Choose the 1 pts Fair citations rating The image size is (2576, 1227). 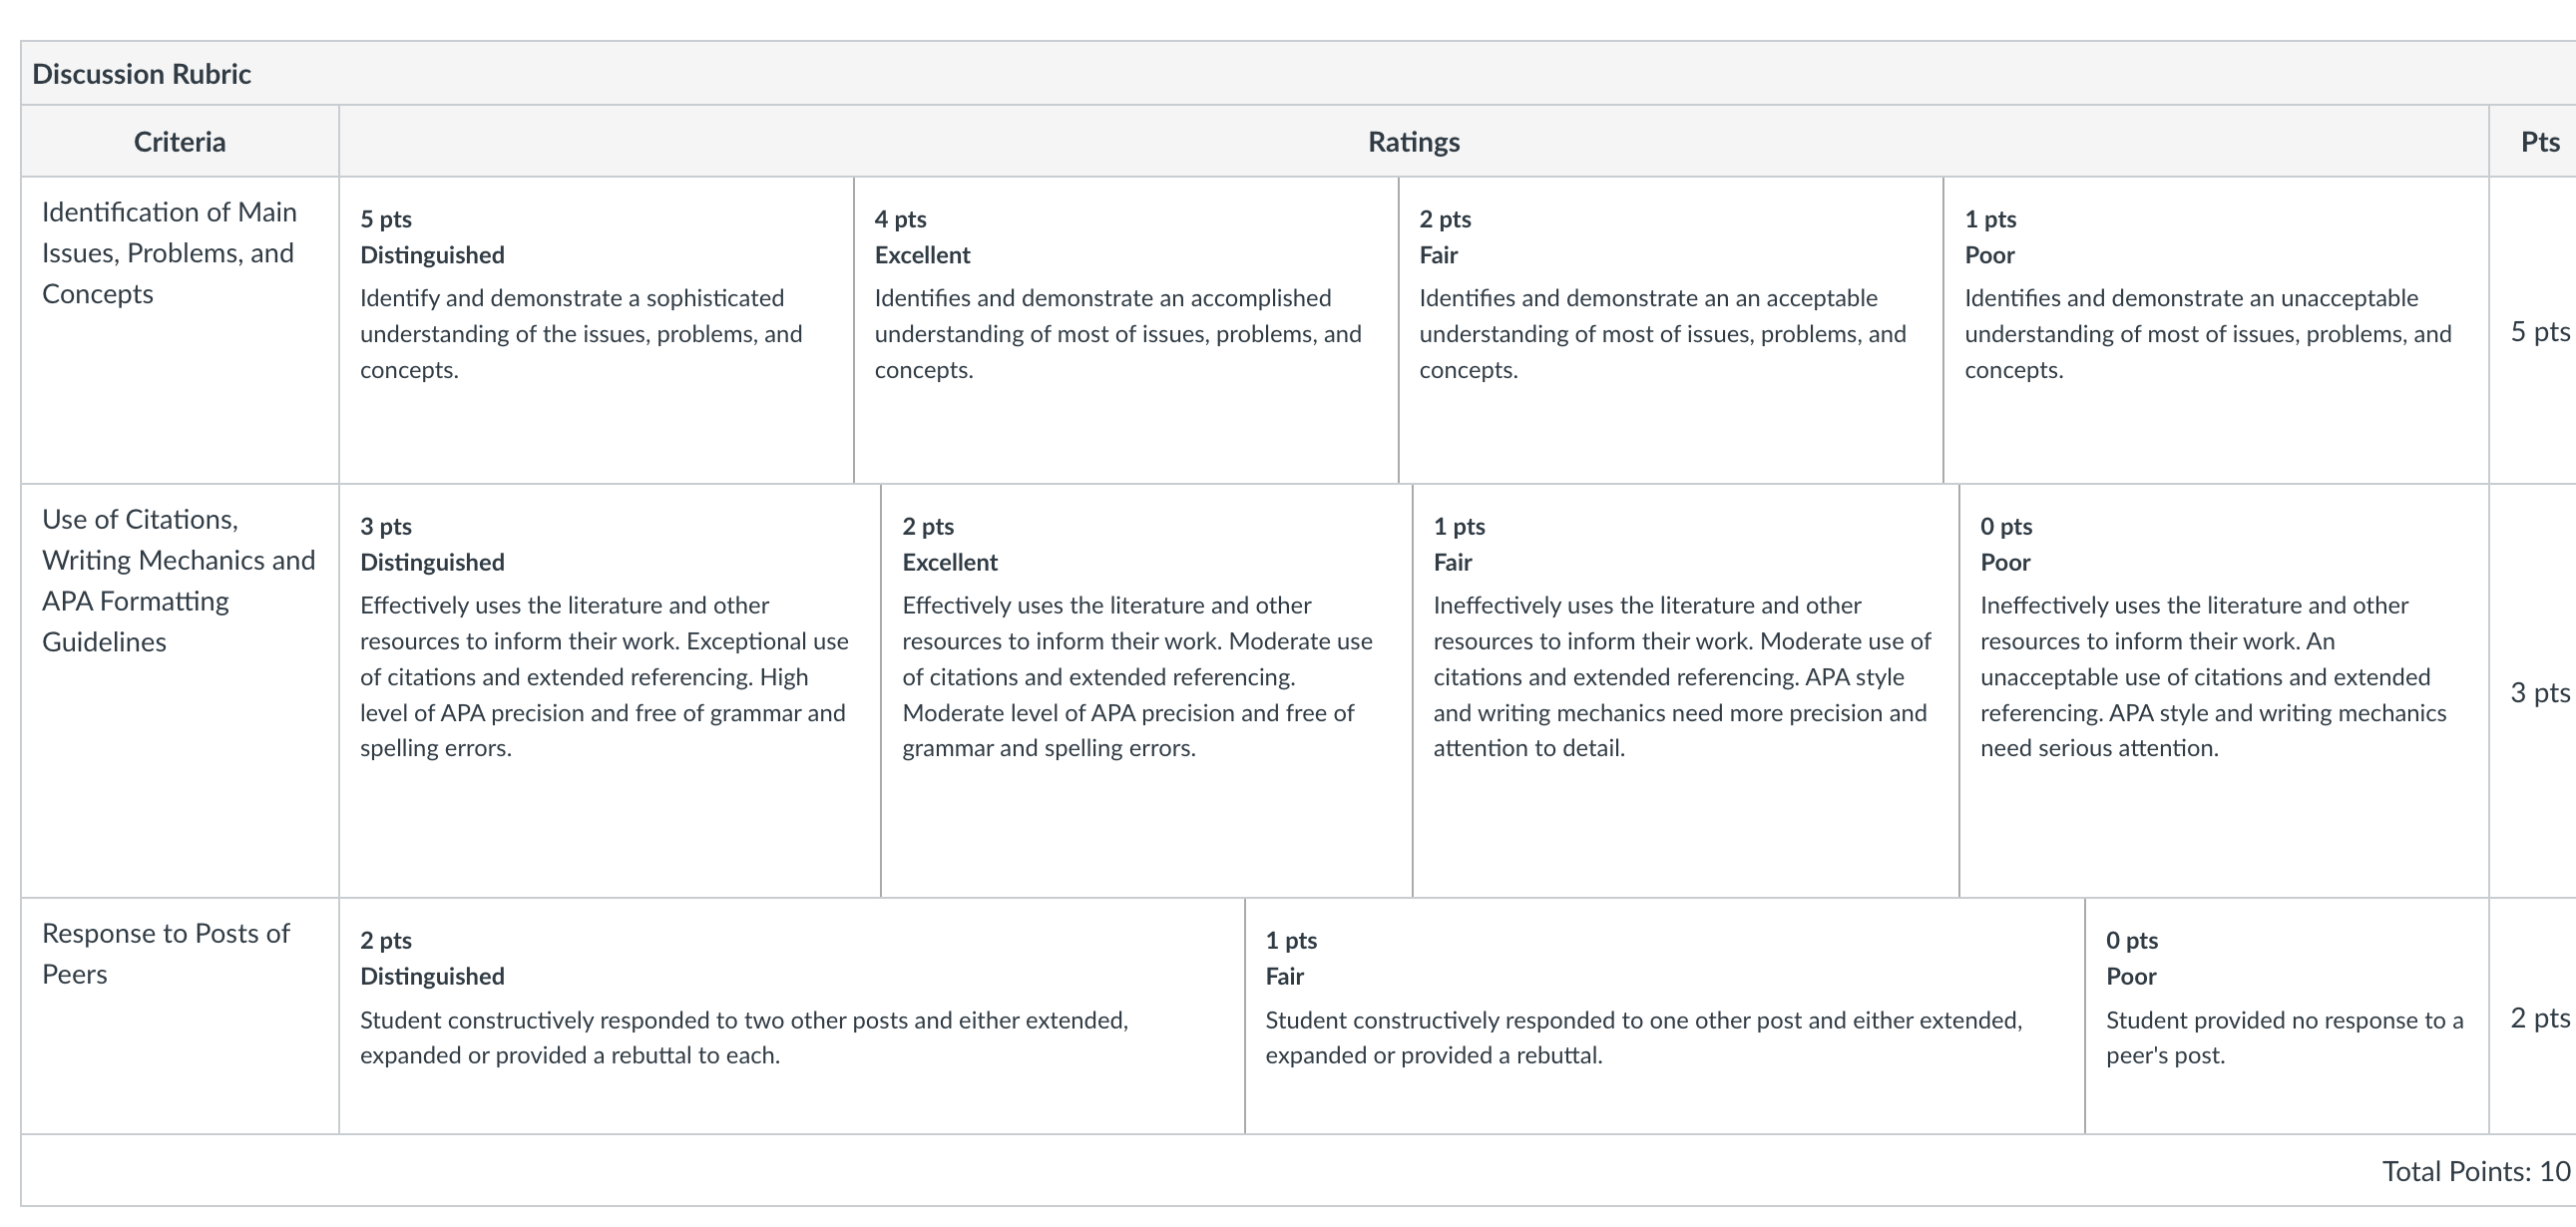pyautogui.click(x=1686, y=691)
